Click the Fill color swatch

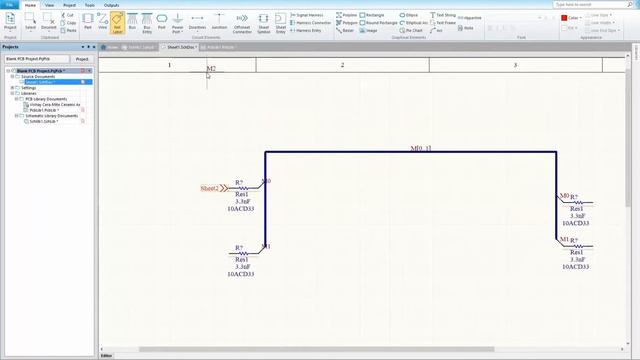click(564, 28)
